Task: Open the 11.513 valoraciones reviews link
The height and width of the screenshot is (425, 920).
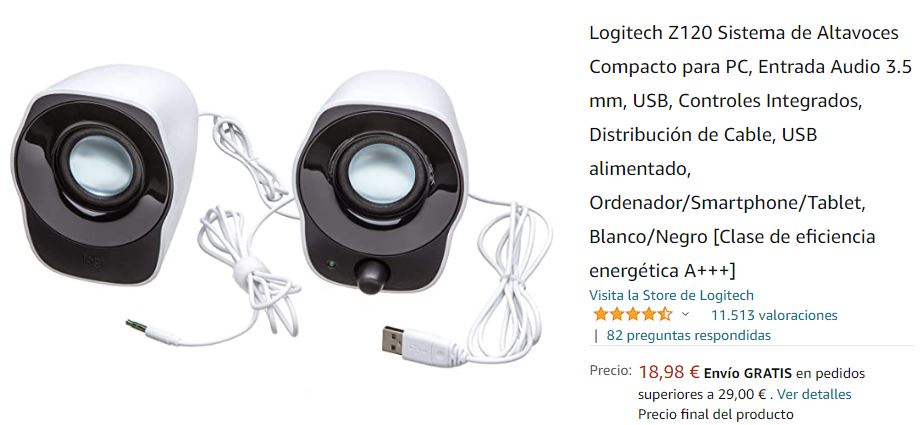Action: tap(774, 315)
